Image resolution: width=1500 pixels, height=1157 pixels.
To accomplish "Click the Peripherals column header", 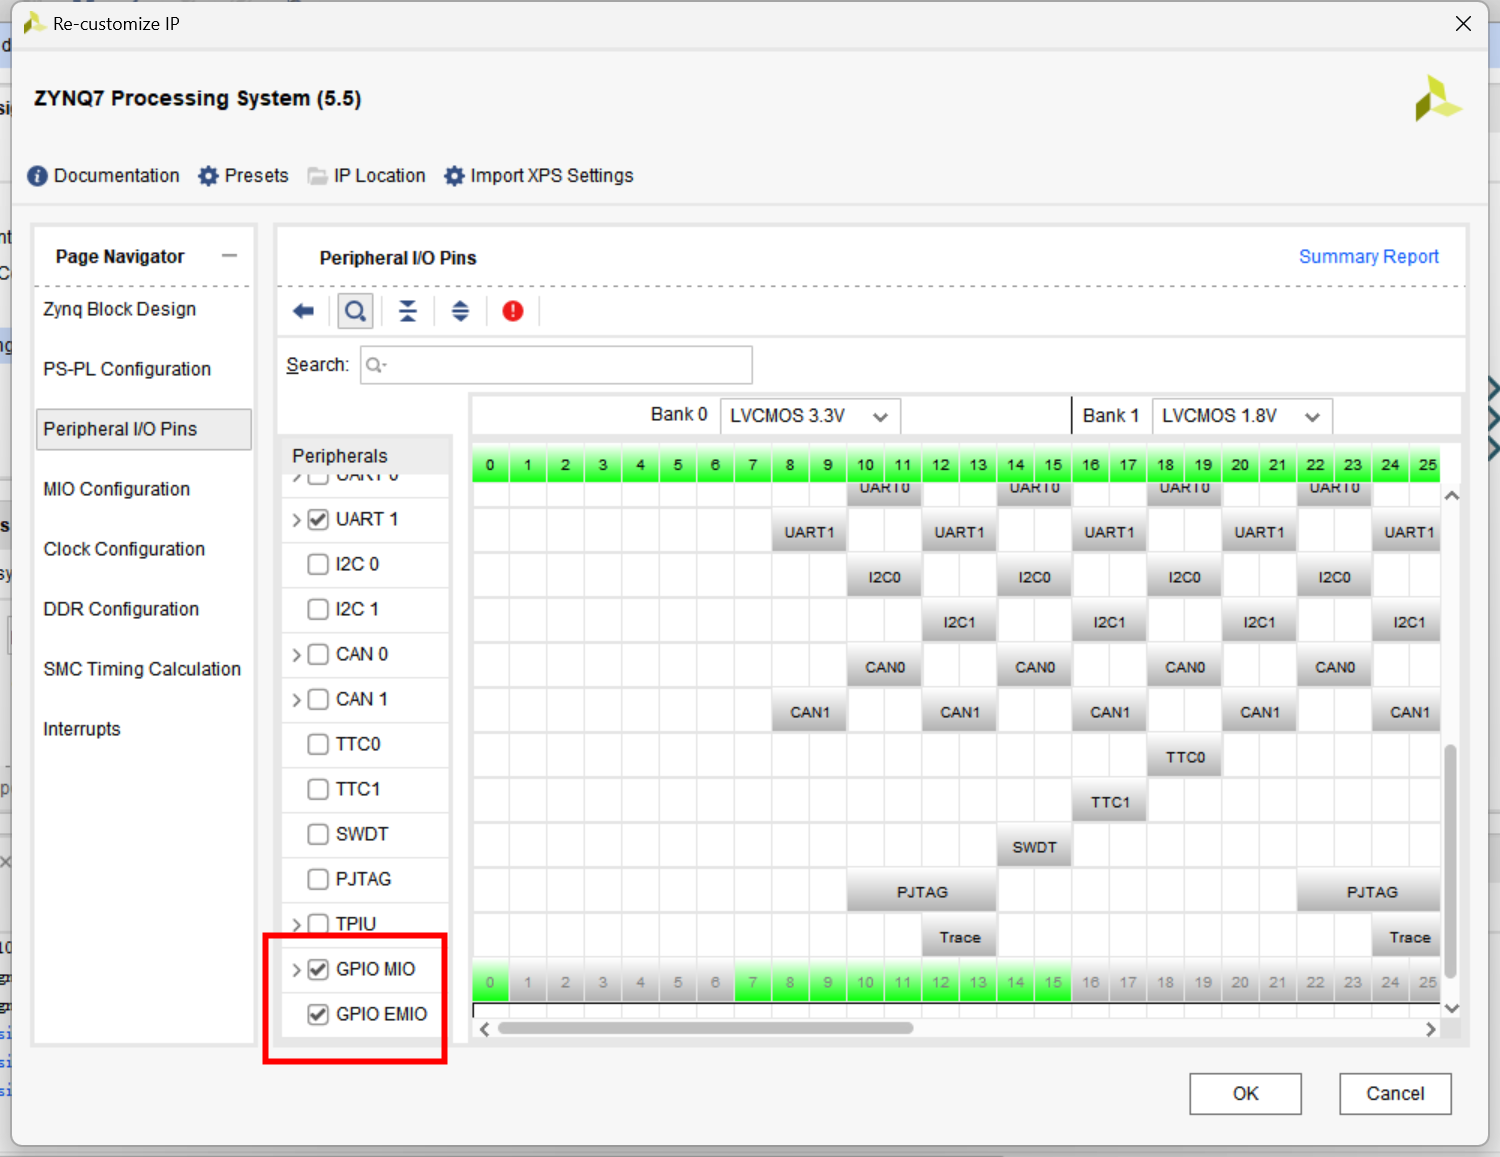I will tap(364, 456).
